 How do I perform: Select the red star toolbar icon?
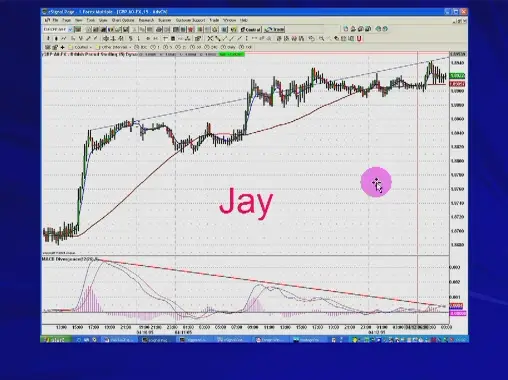191,30
